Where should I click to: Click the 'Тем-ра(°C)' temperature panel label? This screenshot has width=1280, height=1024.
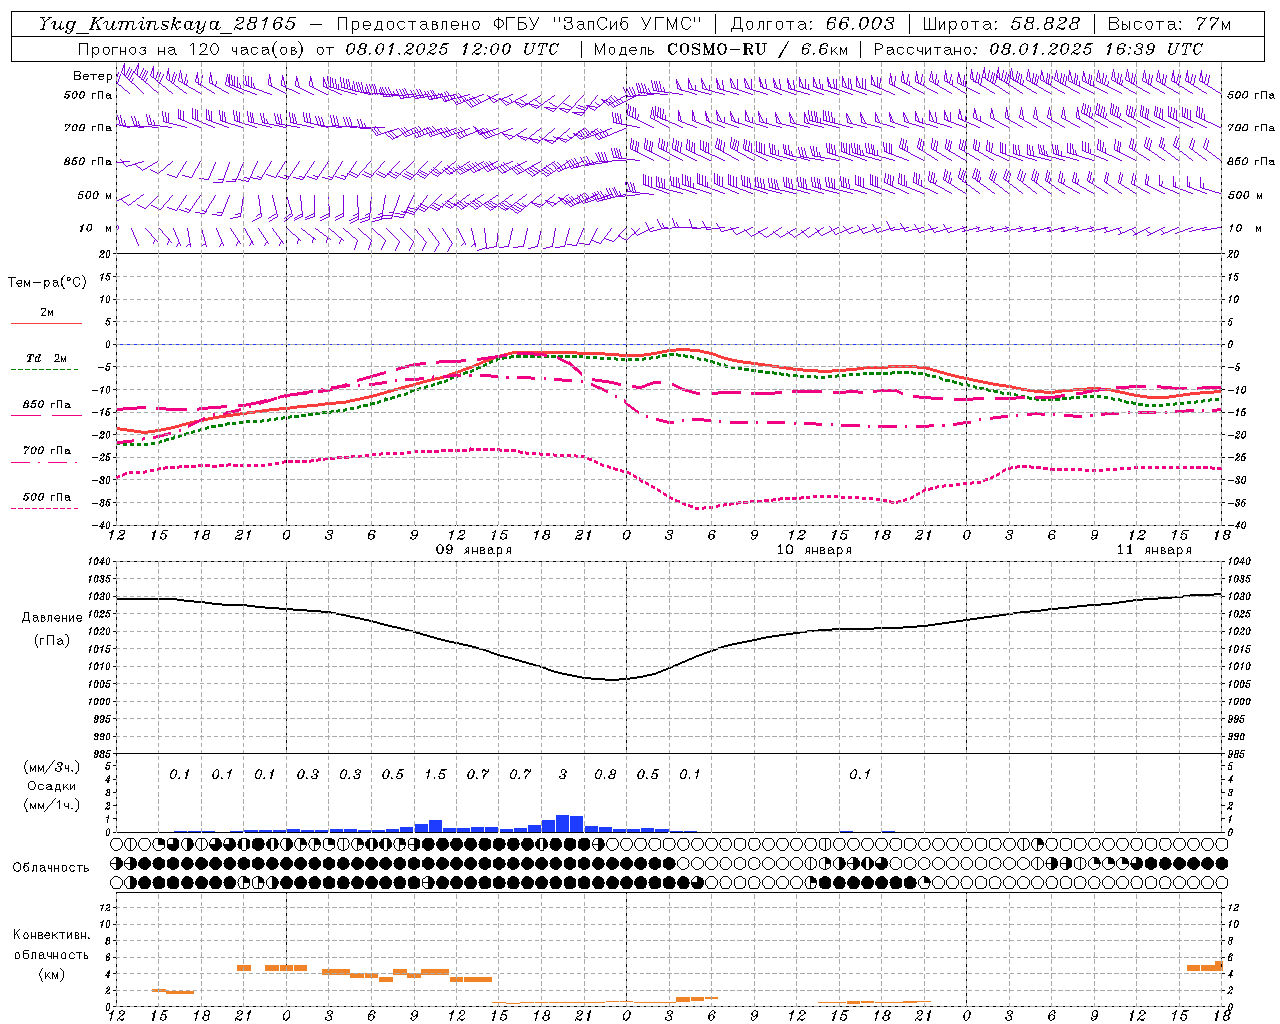point(47,283)
